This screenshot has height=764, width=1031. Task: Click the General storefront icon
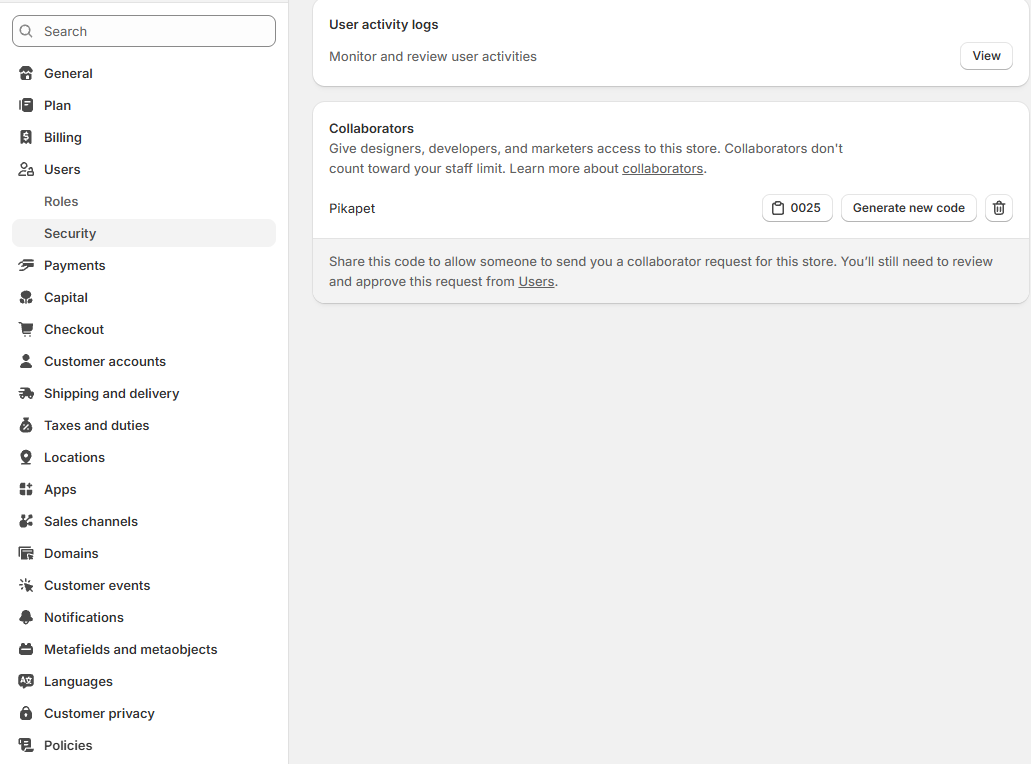26,73
